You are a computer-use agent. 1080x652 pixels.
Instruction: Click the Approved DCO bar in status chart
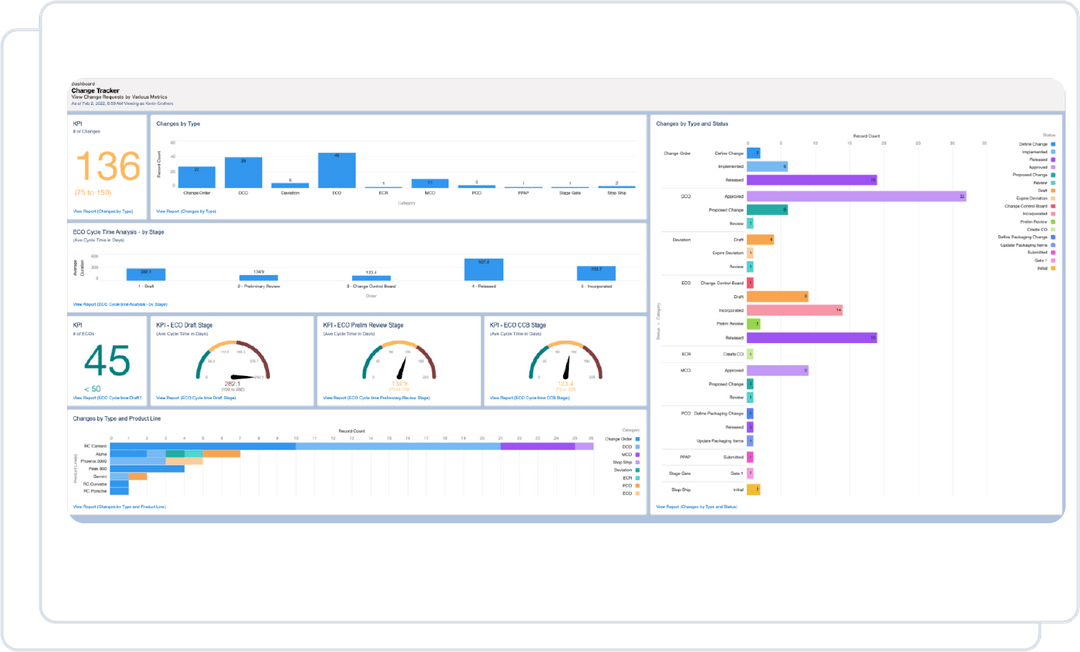click(858, 196)
